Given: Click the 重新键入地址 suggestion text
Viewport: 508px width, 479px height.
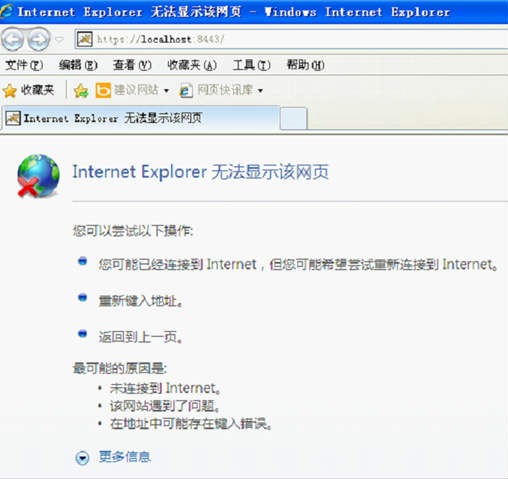Looking at the screenshot, I should coord(141,301).
